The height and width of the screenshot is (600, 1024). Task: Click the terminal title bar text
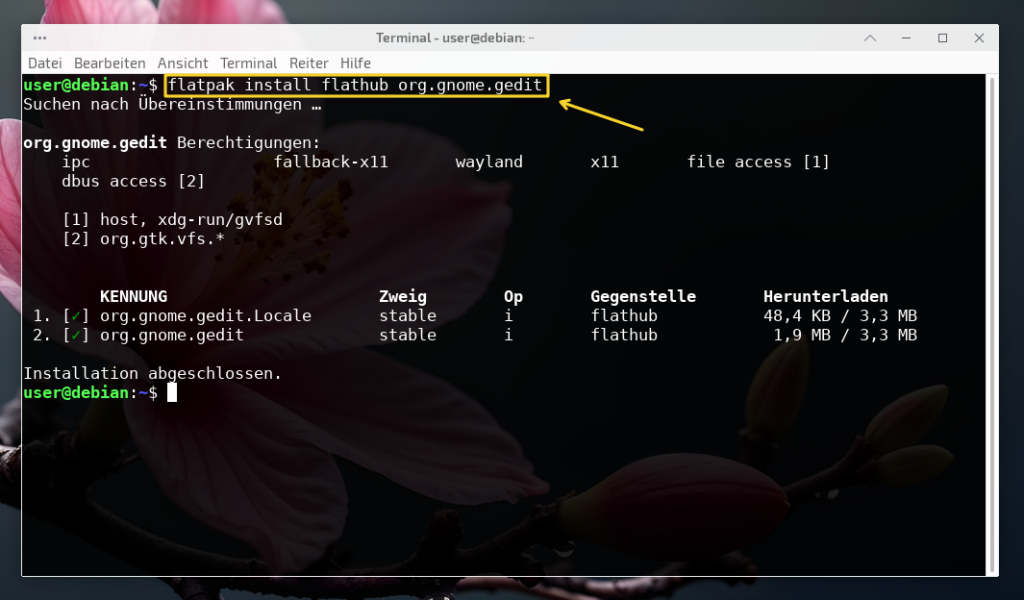(x=455, y=38)
